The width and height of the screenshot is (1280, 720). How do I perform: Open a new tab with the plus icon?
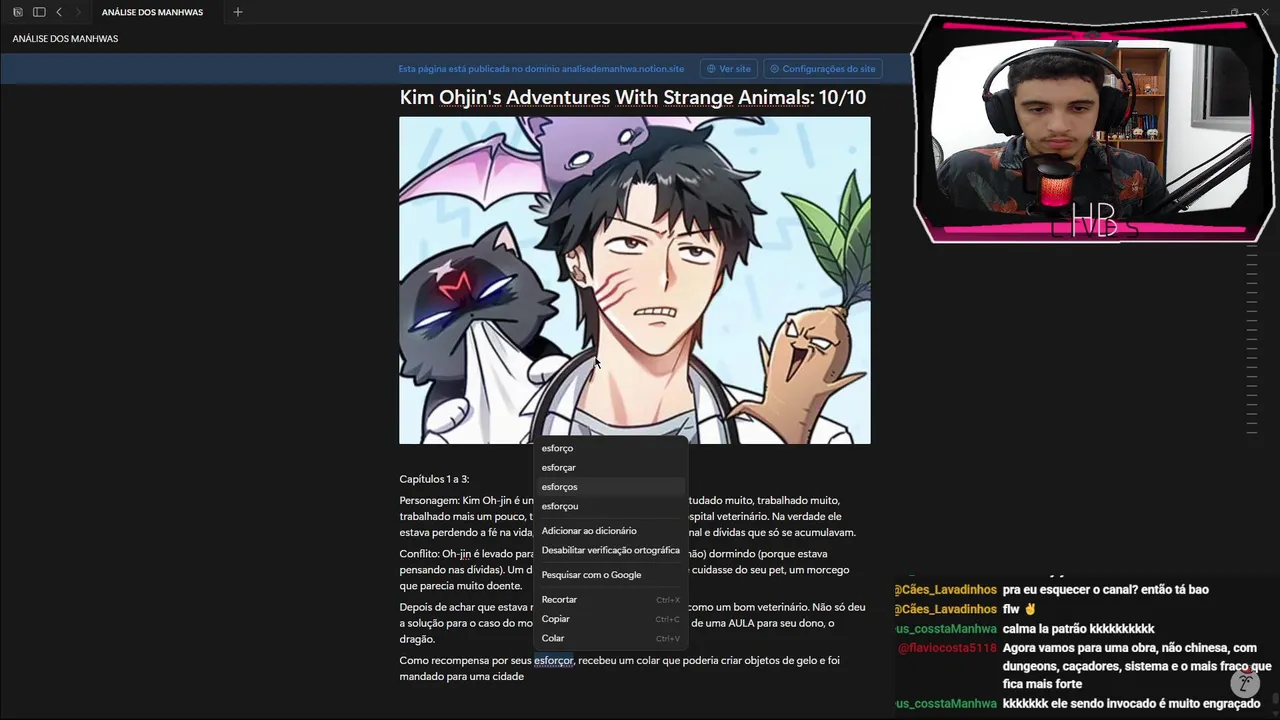(x=238, y=12)
